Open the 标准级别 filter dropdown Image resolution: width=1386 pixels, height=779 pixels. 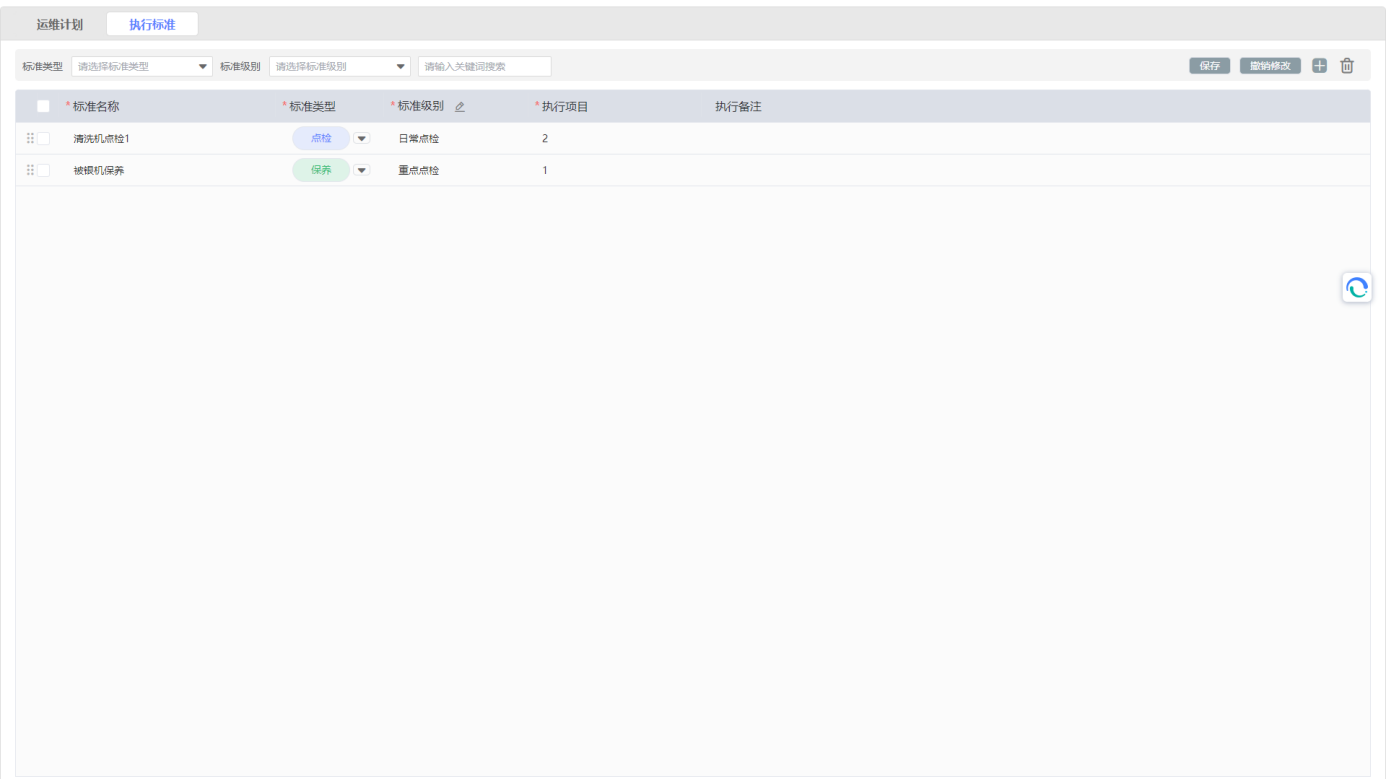[x=339, y=67]
